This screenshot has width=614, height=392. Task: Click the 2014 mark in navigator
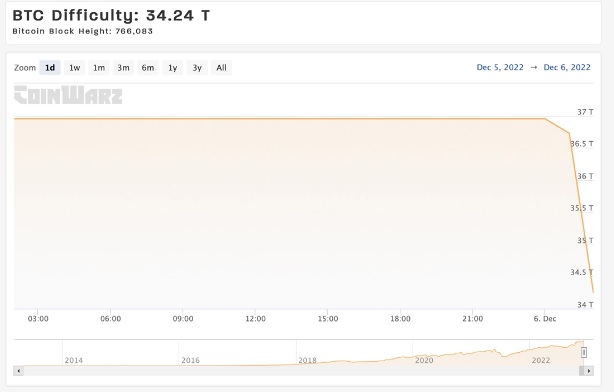tap(74, 360)
